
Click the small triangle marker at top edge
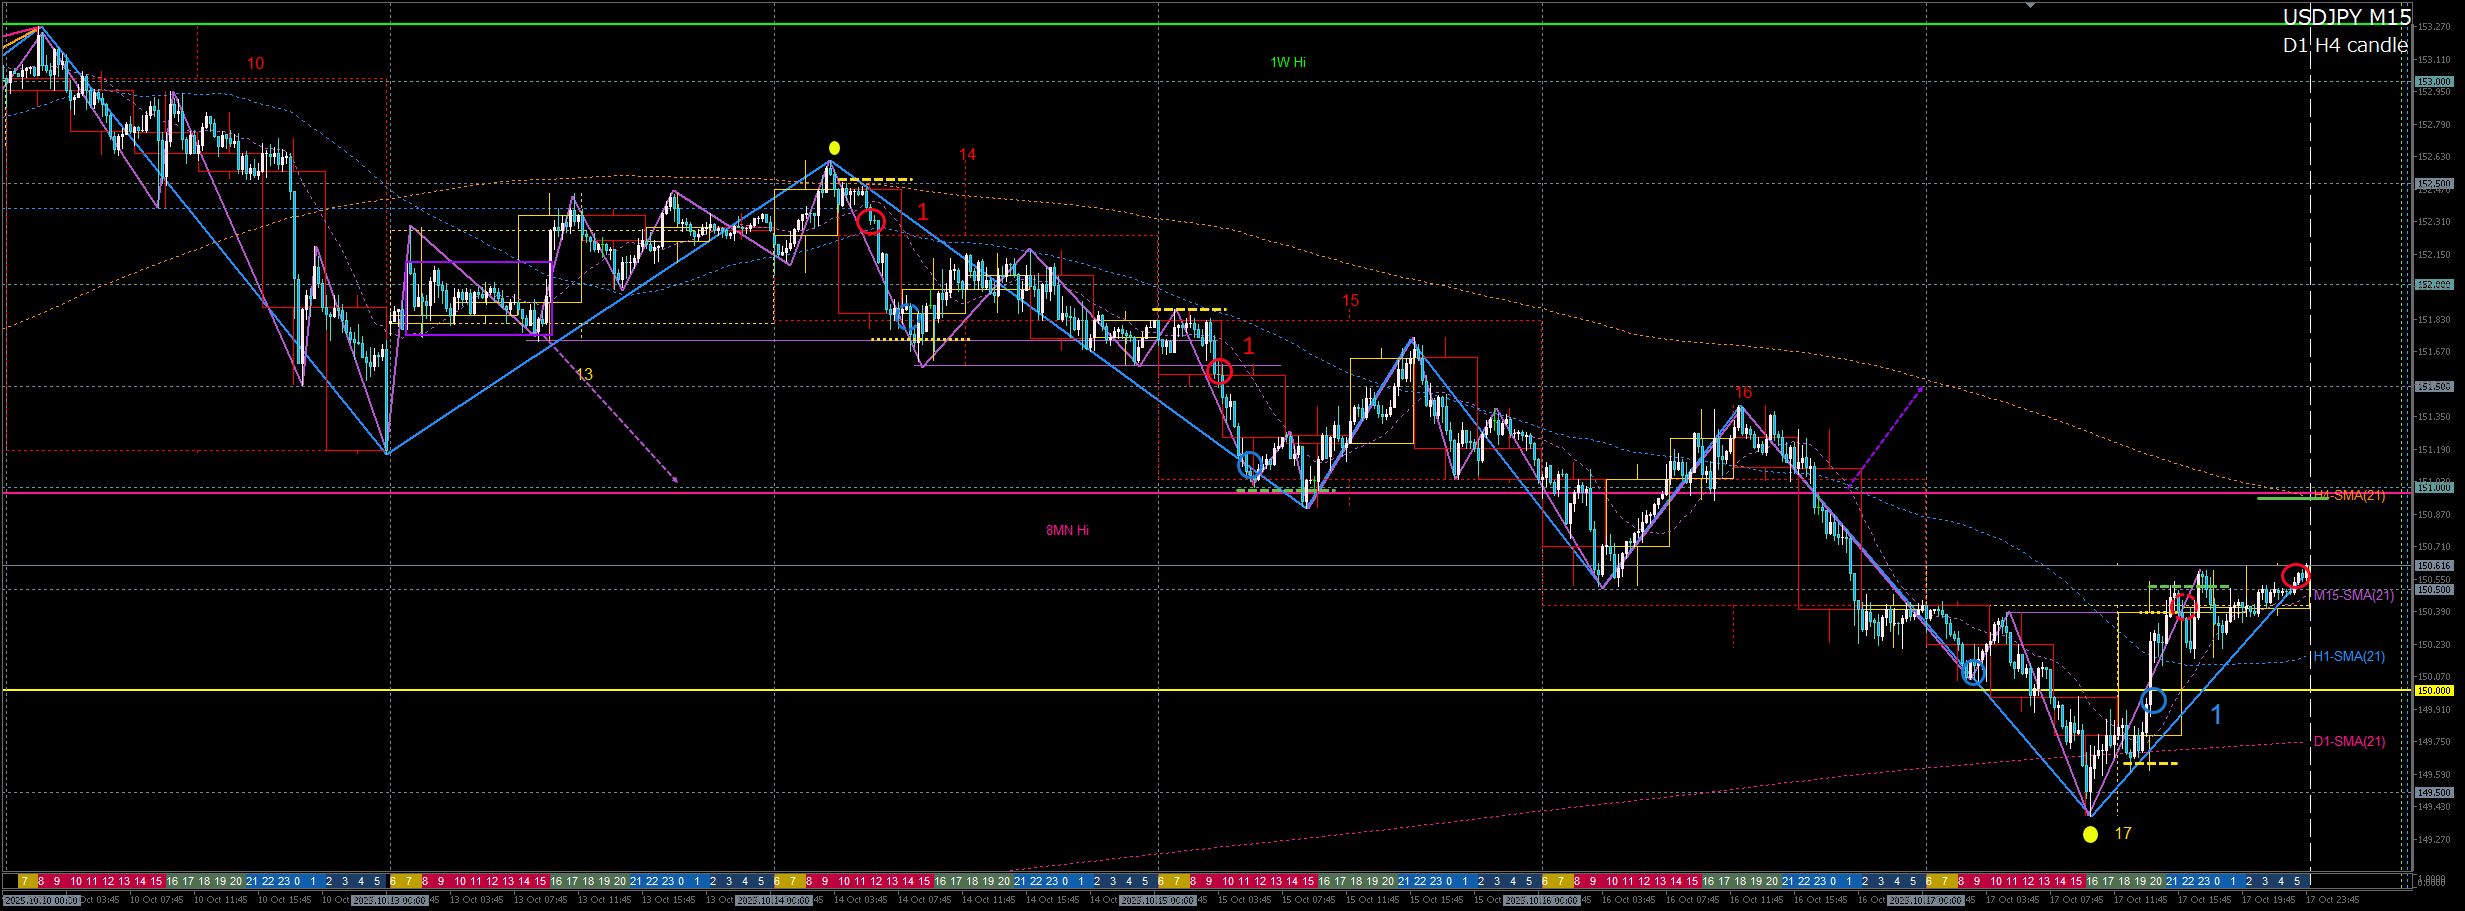(2030, 5)
